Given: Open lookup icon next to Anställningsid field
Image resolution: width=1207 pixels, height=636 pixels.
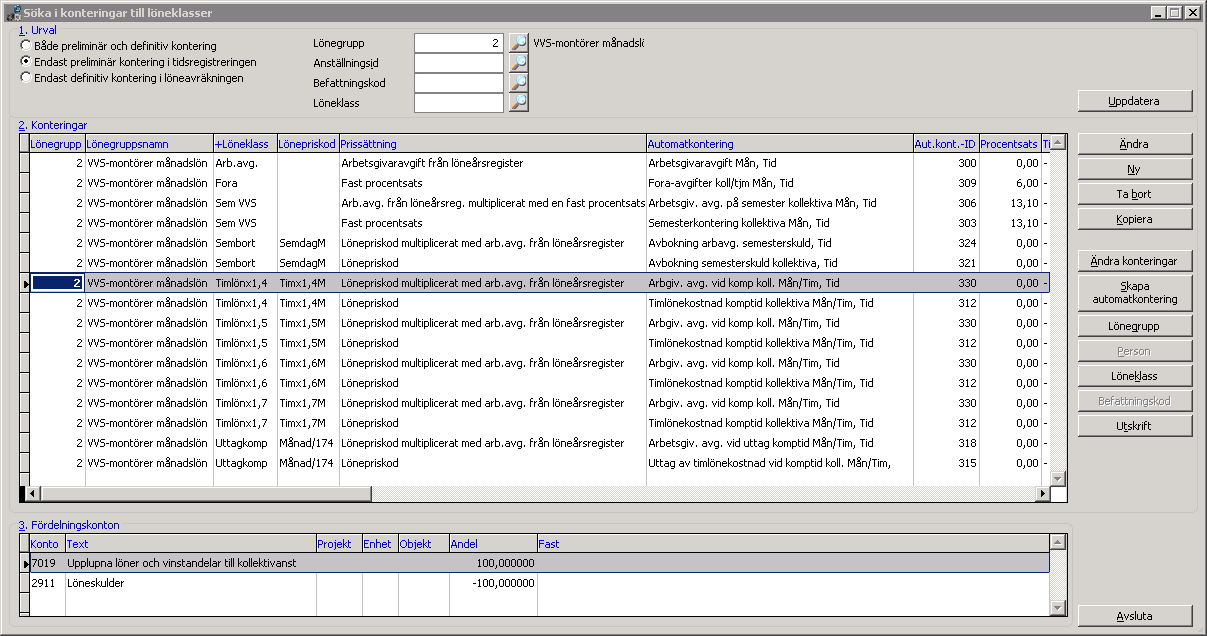Looking at the screenshot, I should tap(518, 63).
